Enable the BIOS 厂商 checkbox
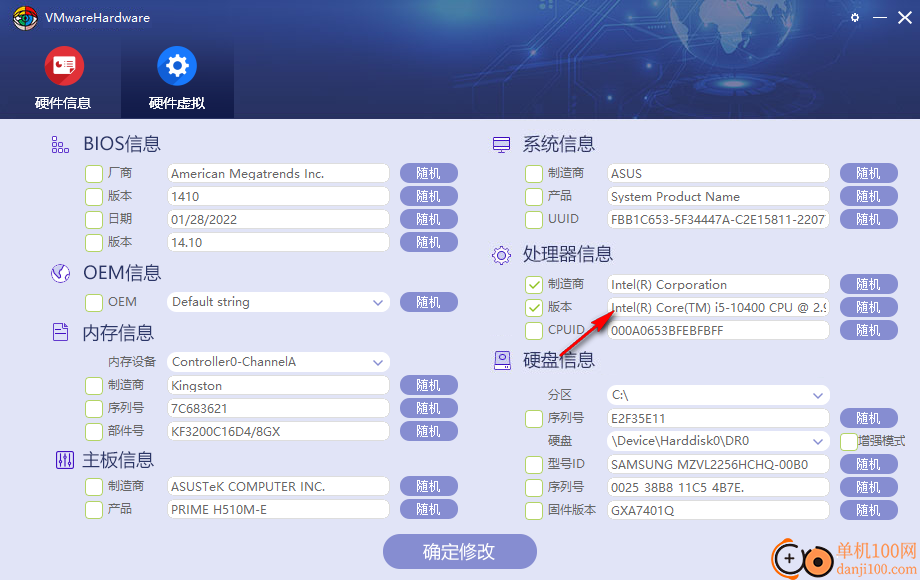Screen dimensions: 920x580 [x=94, y=174]
